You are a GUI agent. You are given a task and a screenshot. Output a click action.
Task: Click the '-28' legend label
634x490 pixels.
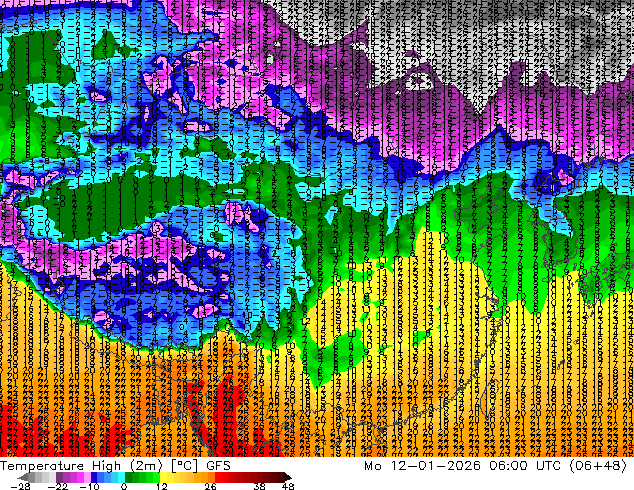20,486
